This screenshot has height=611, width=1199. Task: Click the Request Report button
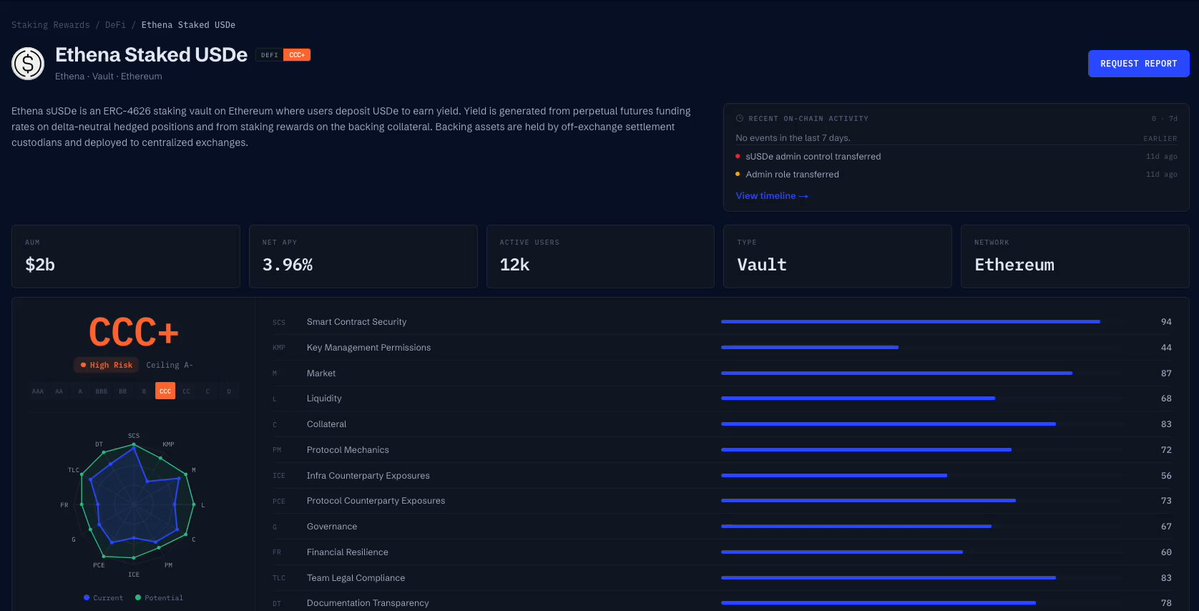[x=1139, y=63]
